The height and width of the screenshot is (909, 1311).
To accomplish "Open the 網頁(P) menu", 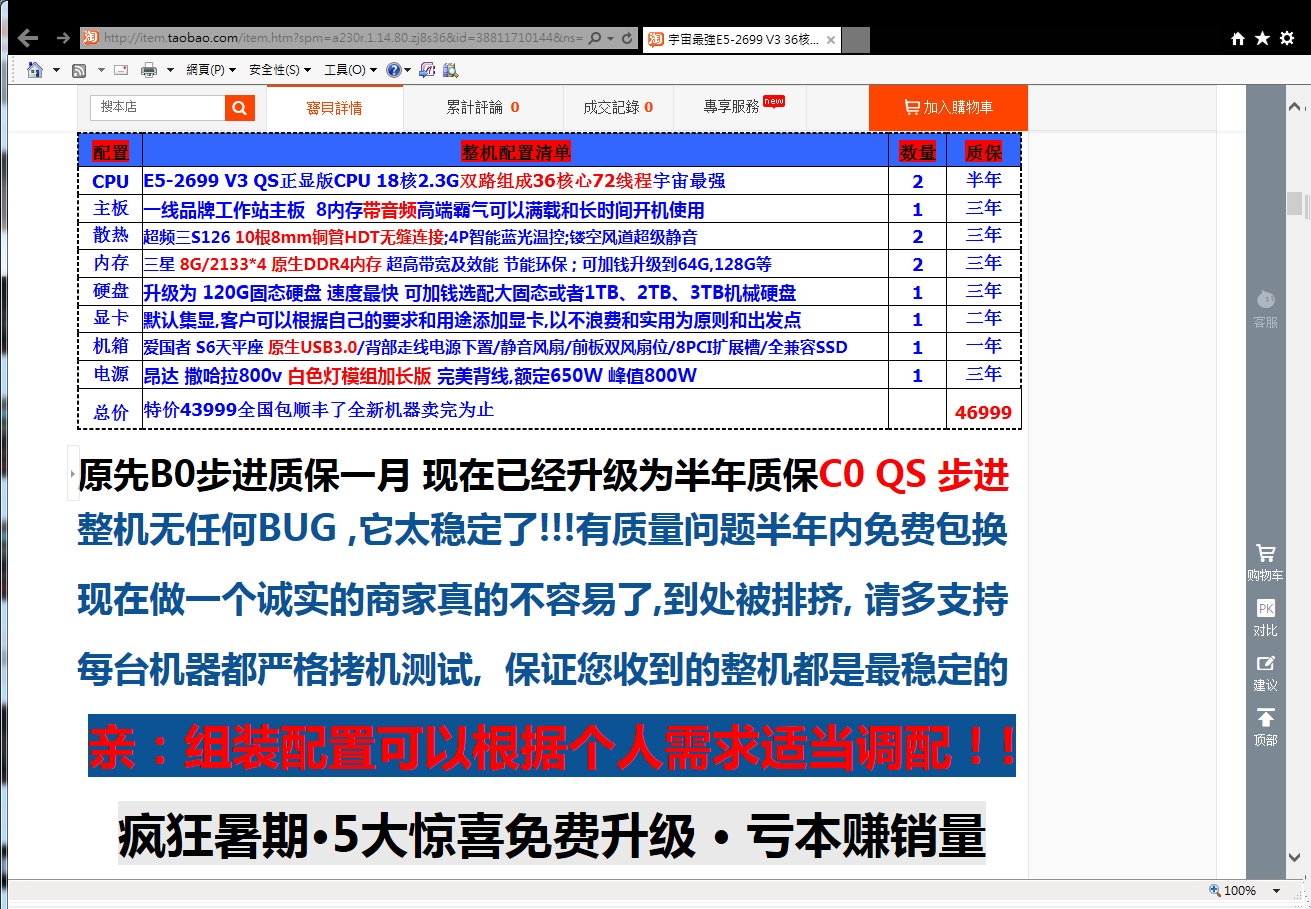I will 211,70.
